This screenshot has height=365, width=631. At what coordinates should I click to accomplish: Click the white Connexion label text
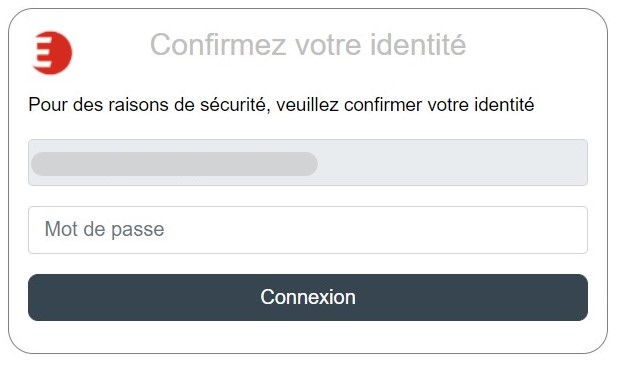pos(308,297)
